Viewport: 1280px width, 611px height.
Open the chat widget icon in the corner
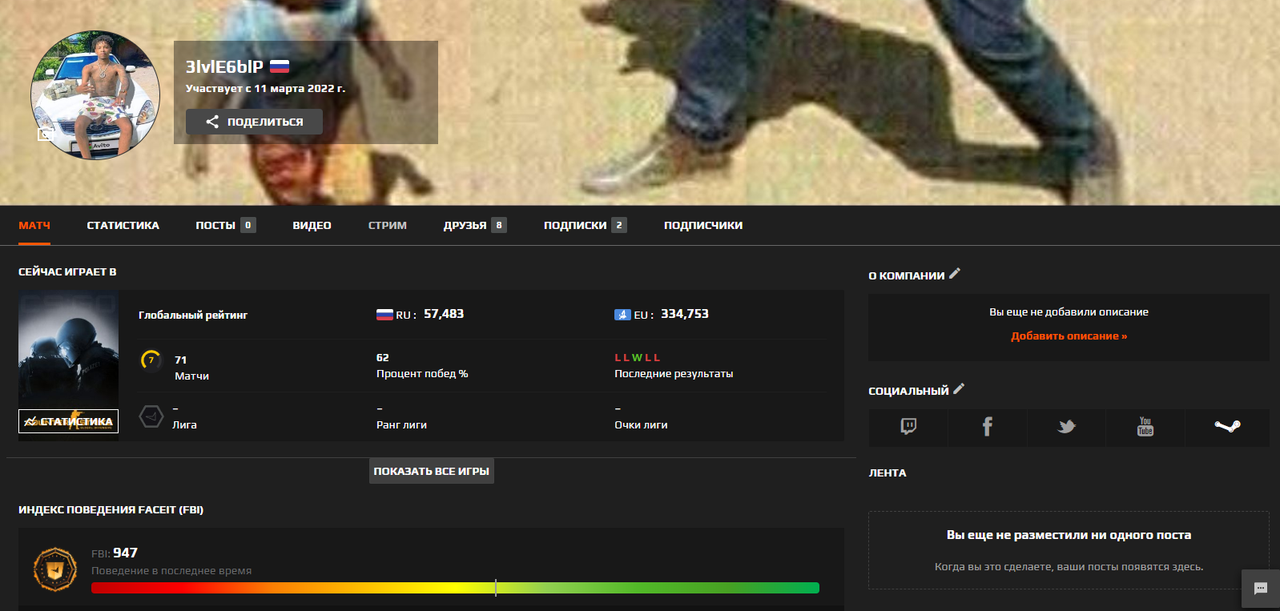click(x=1260, y=589)
